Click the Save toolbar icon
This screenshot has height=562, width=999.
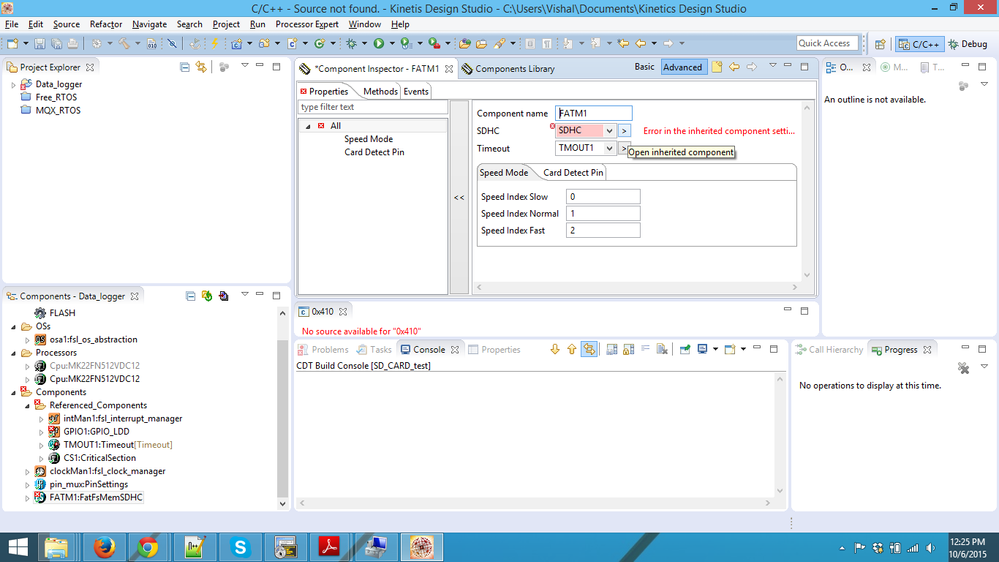(40, 43)
